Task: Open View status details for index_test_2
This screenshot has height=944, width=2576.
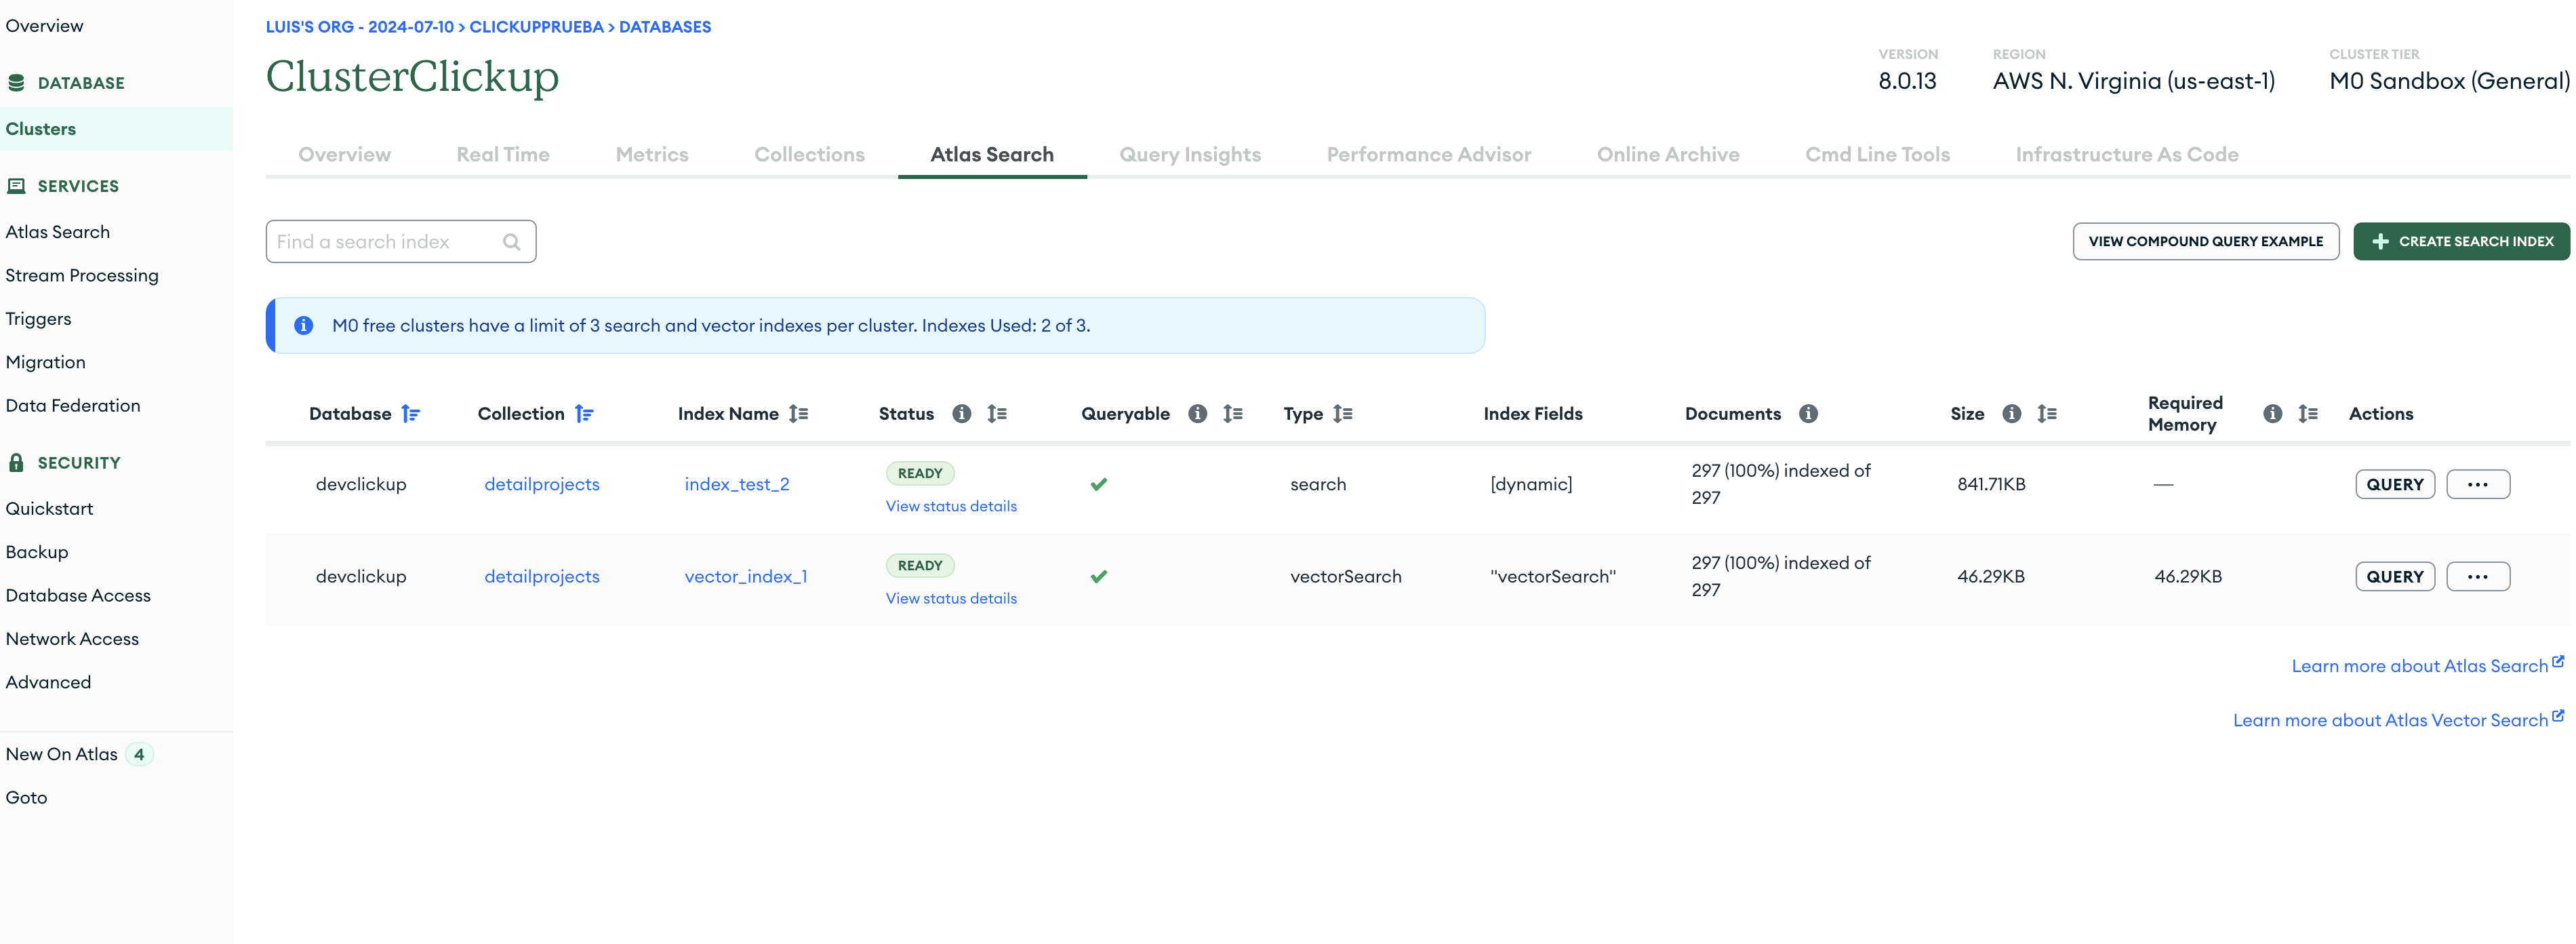Action: [x=950, y=507]
